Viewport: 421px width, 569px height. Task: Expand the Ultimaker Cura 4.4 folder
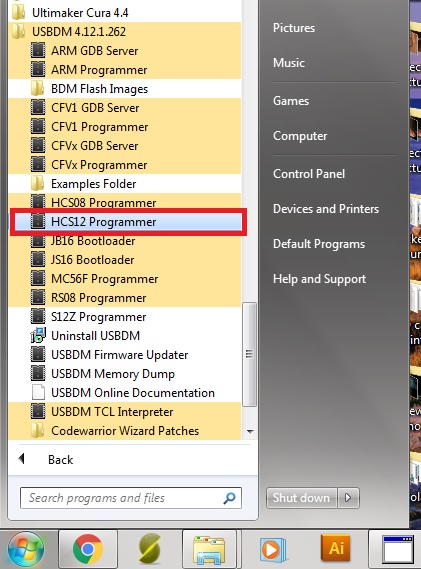point(125,13)
